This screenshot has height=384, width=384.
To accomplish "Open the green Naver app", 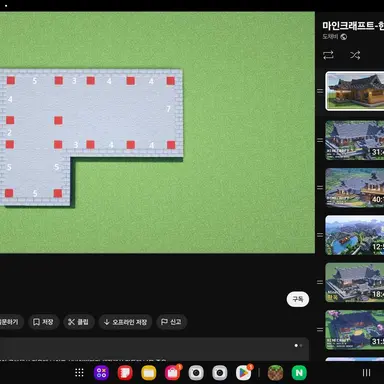I will pos(299,373).
